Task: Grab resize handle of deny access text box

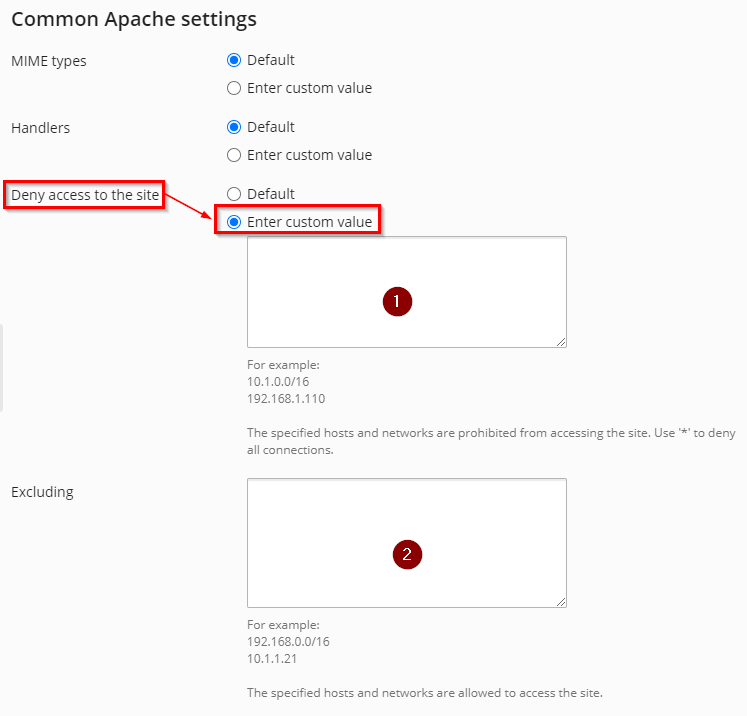Action: point(561,342)
